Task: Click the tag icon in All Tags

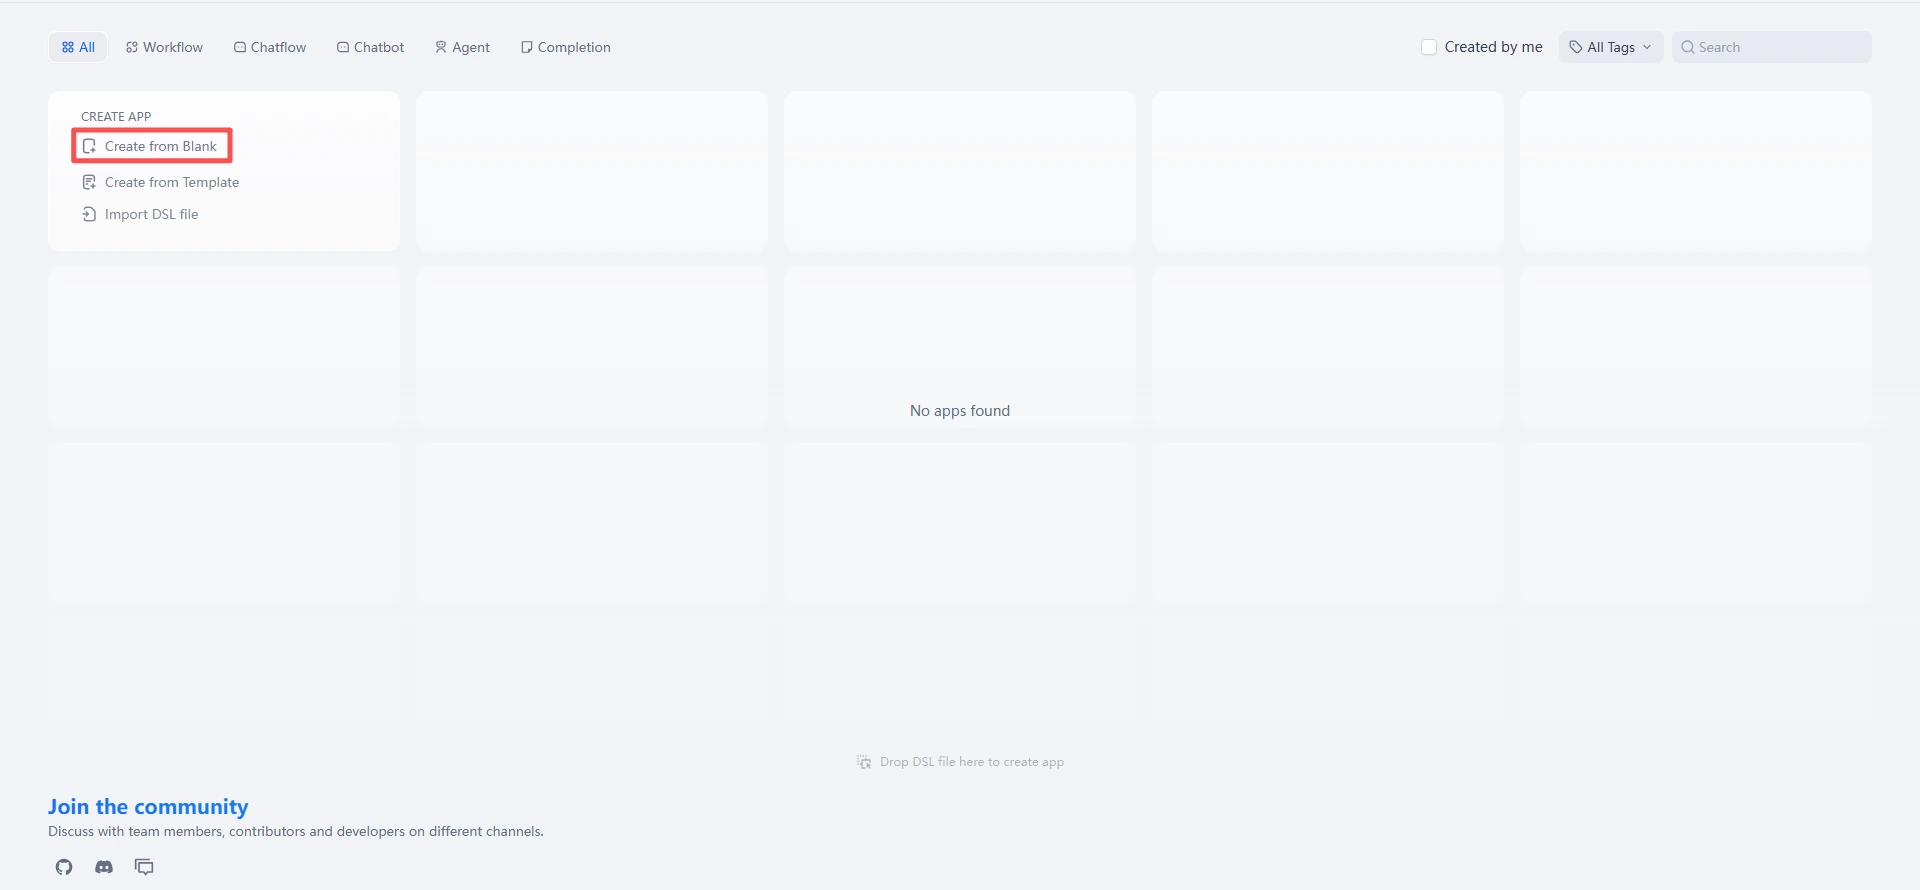Action: point(1576,47)
